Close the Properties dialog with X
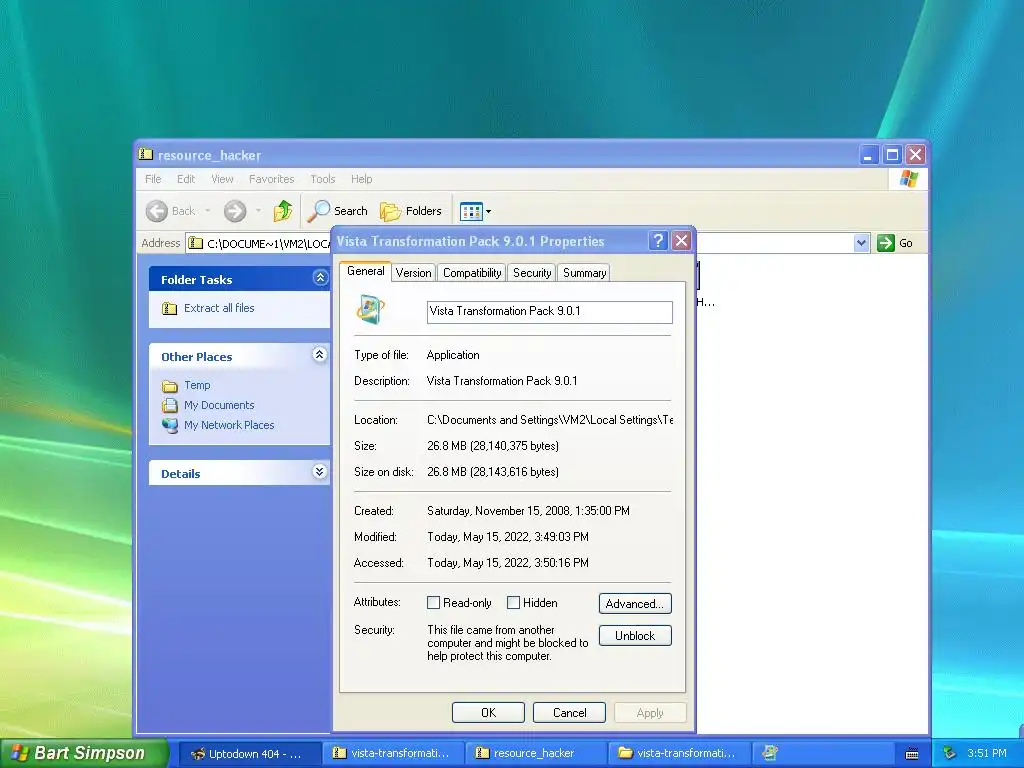Viewport: 1024px width, 768px height. pos(682,241)
